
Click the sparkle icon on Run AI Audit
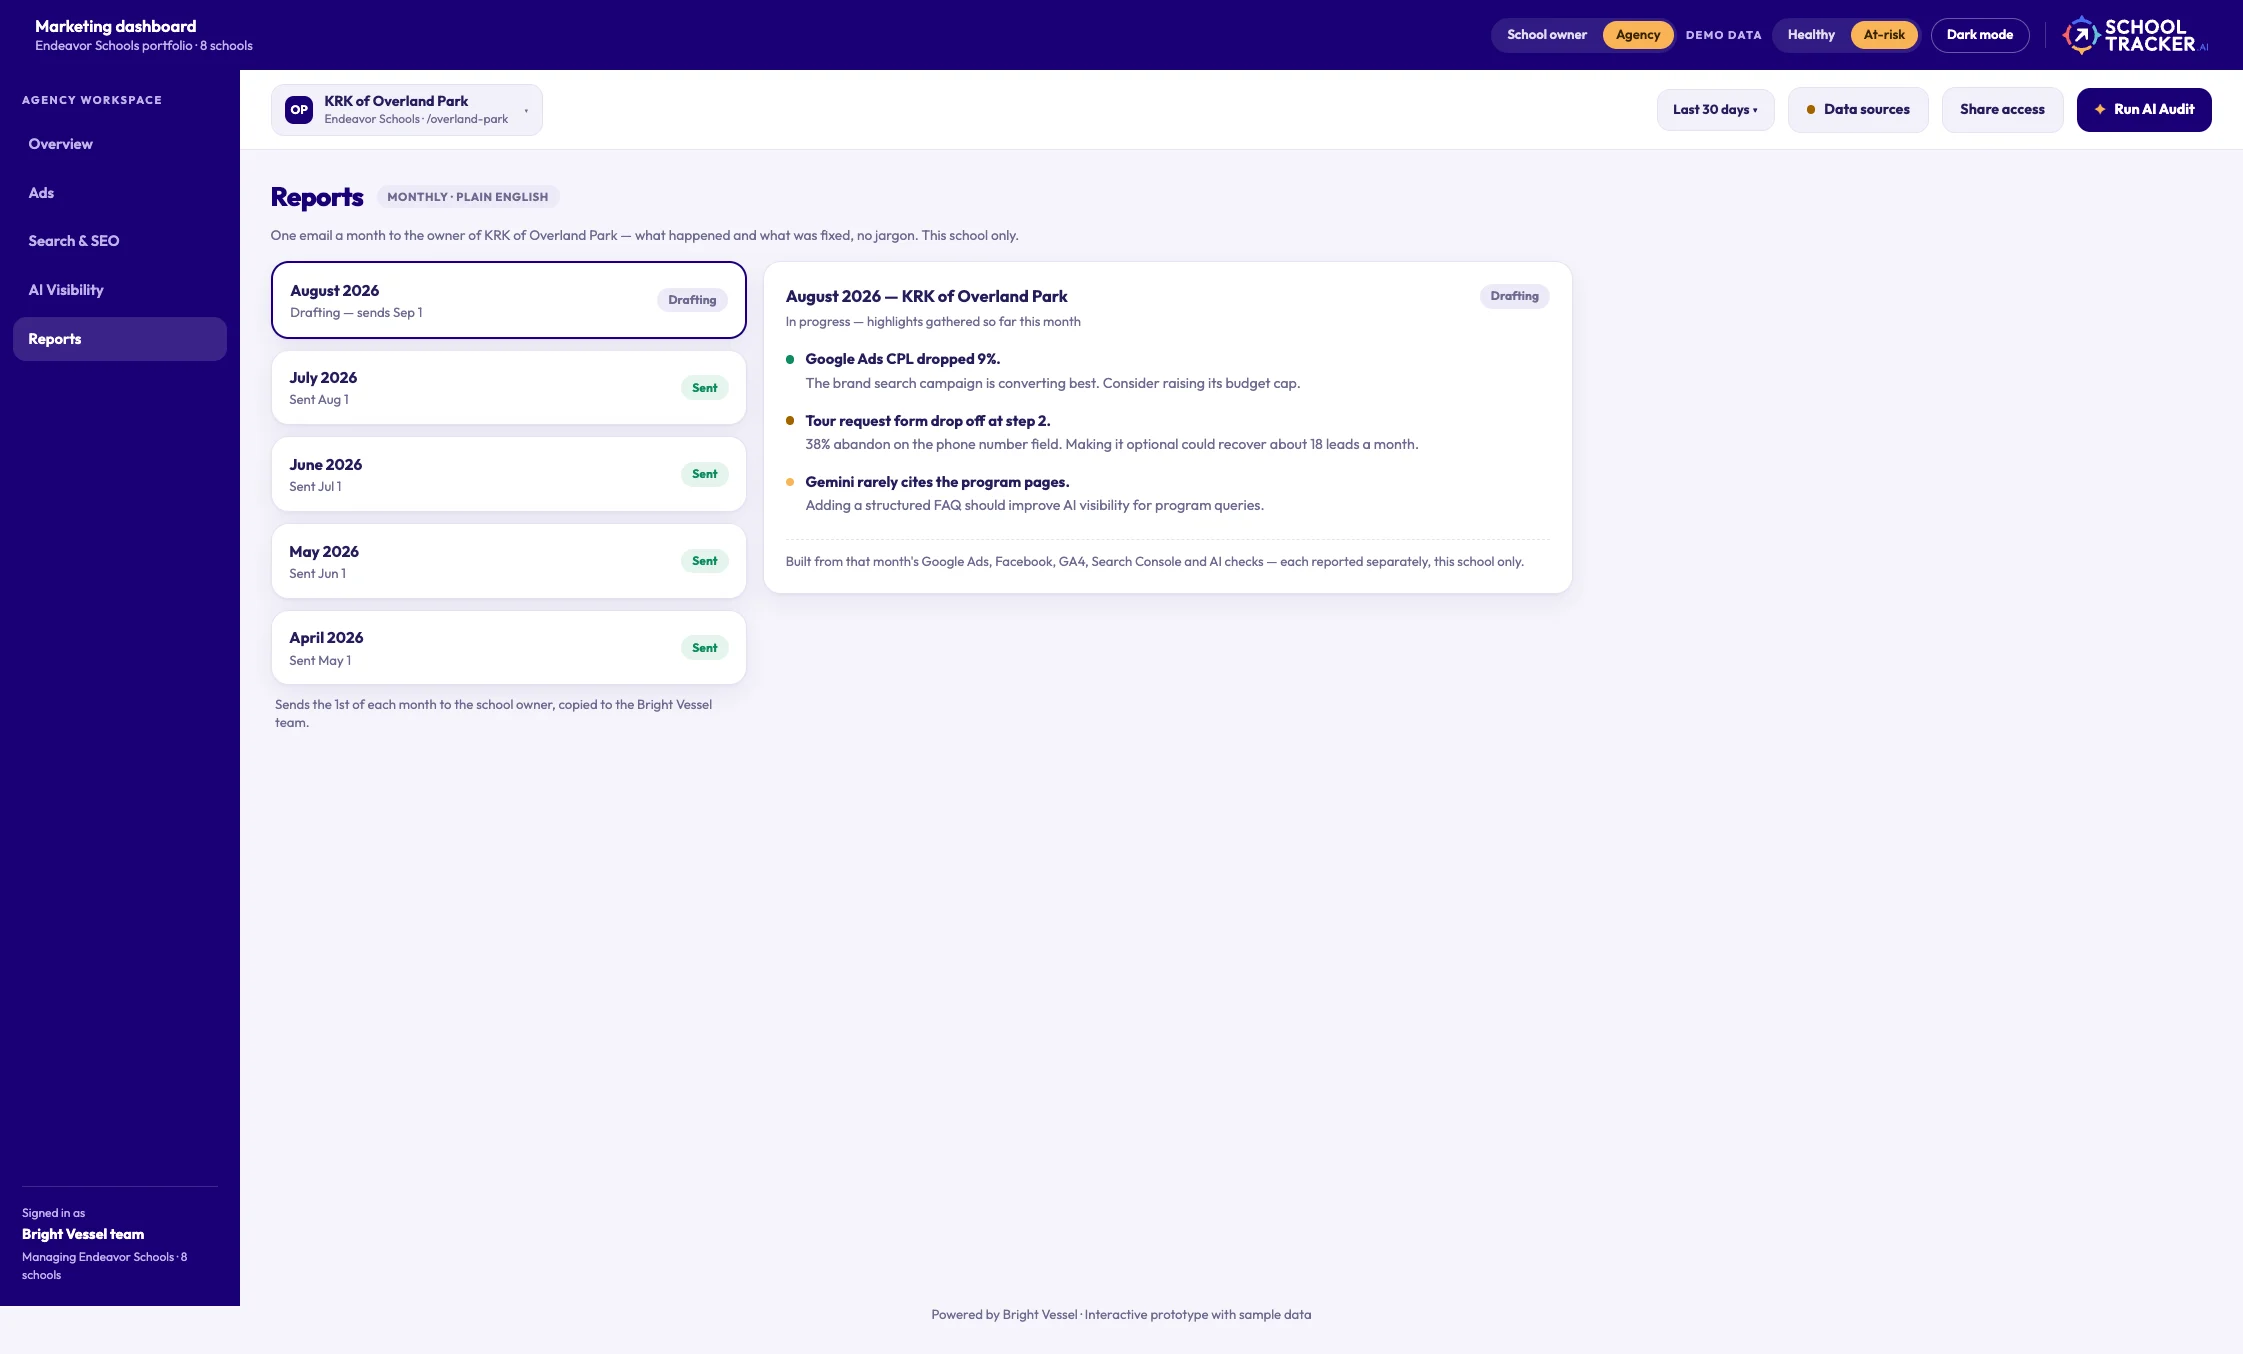(2100, 109)
